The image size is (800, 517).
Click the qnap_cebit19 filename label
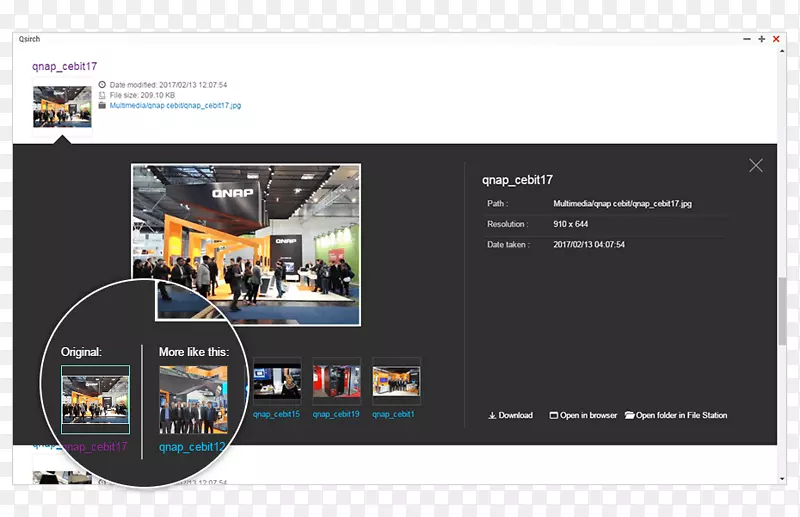coord(336,414)
